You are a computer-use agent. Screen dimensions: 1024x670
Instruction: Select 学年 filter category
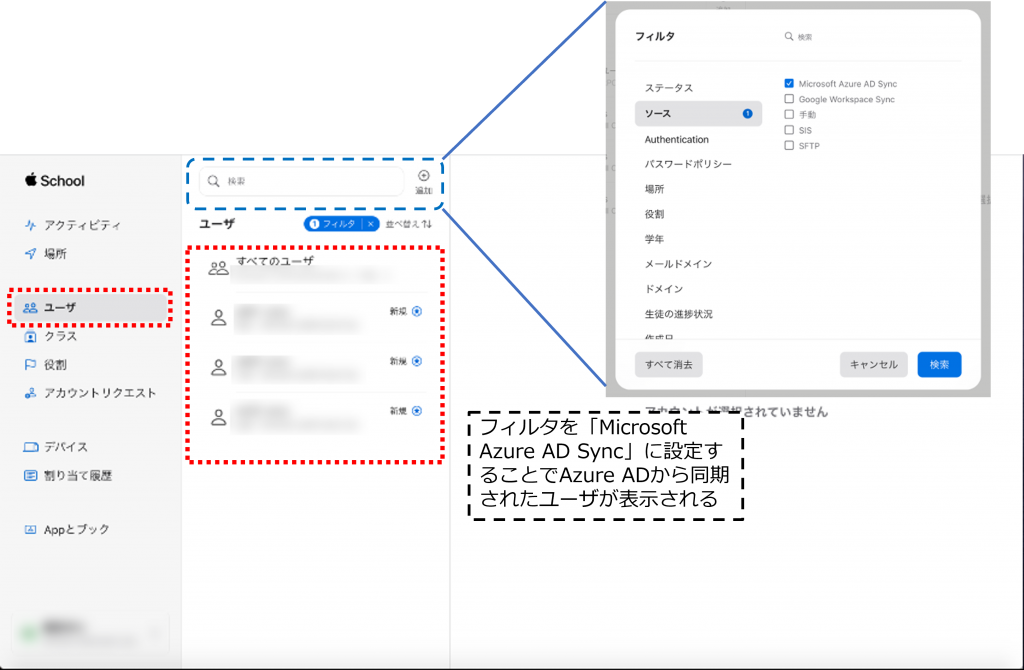click(654, 239)
